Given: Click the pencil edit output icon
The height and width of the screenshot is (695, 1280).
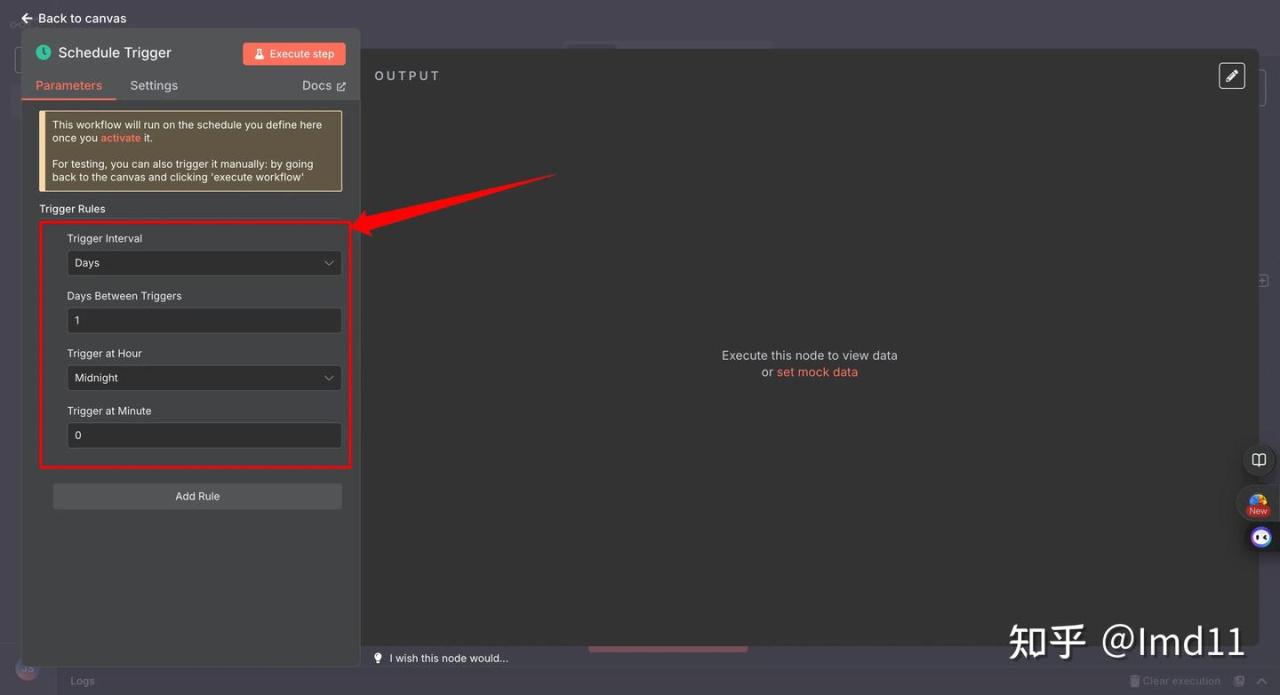Looking at the screenshot, I should tap(1231, 76).
